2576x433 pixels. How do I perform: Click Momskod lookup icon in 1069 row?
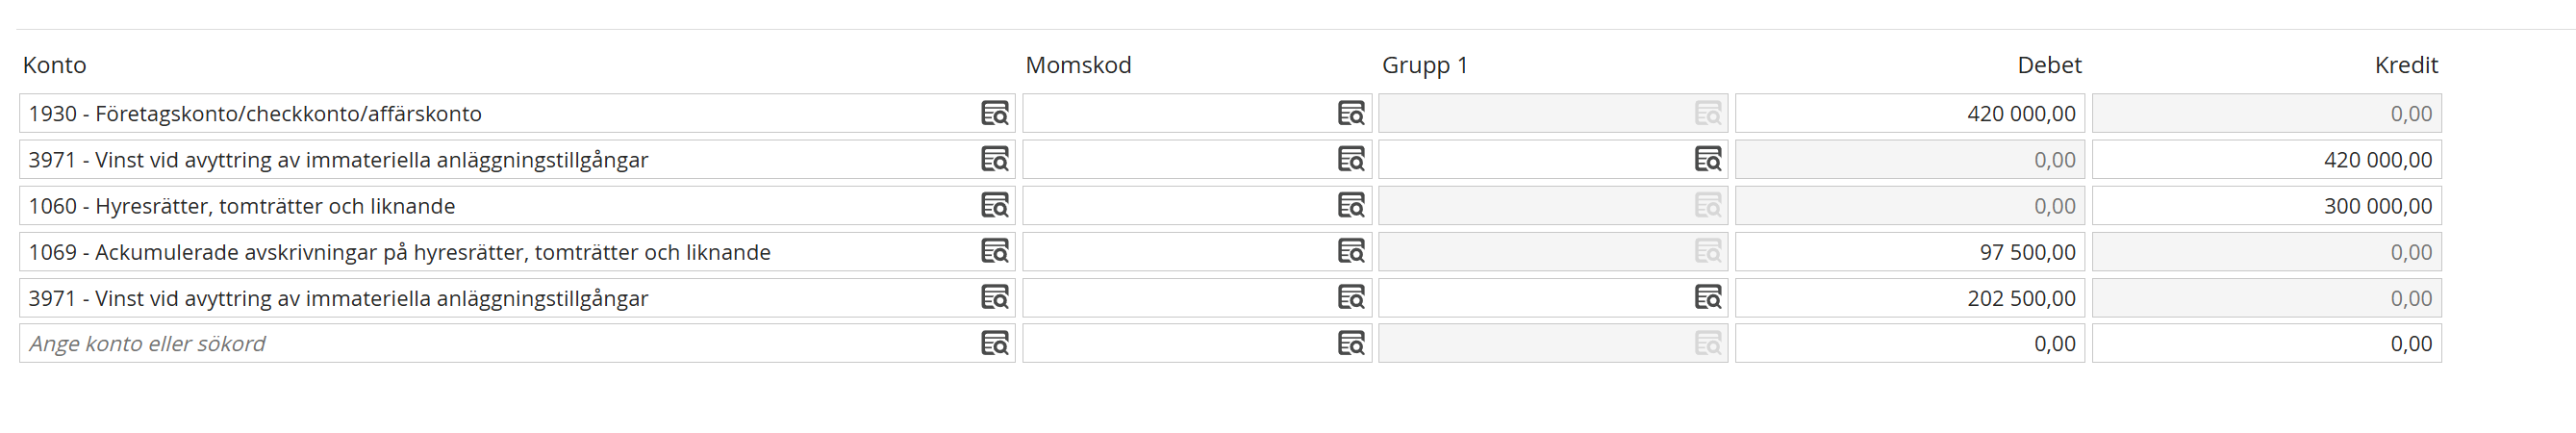coord(1351,251)
